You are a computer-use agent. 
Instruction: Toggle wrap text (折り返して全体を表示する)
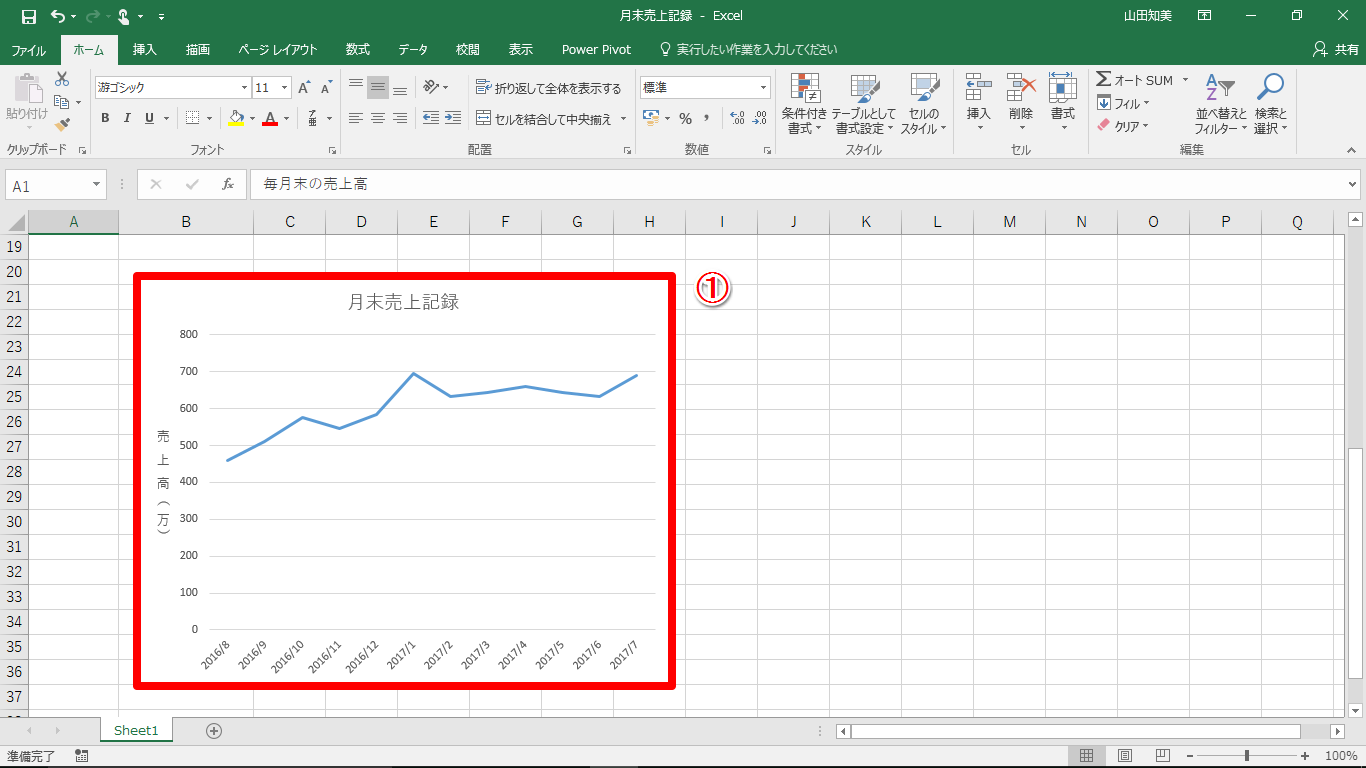pos(549,88)
